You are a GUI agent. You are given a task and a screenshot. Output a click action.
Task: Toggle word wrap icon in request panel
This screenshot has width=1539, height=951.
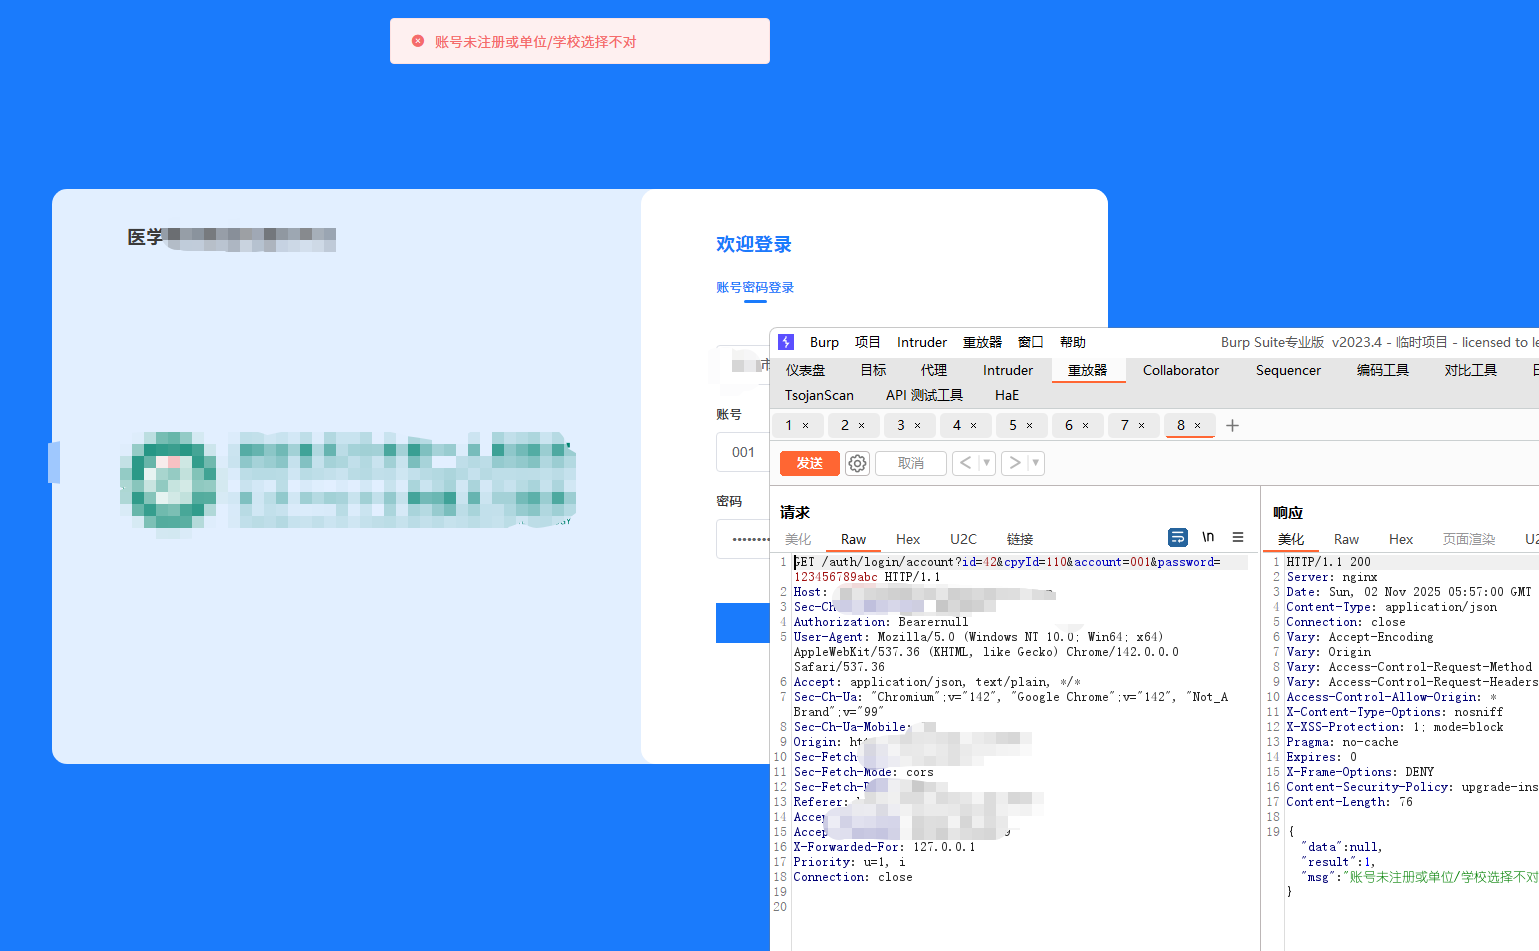(x=1178, y=537)
